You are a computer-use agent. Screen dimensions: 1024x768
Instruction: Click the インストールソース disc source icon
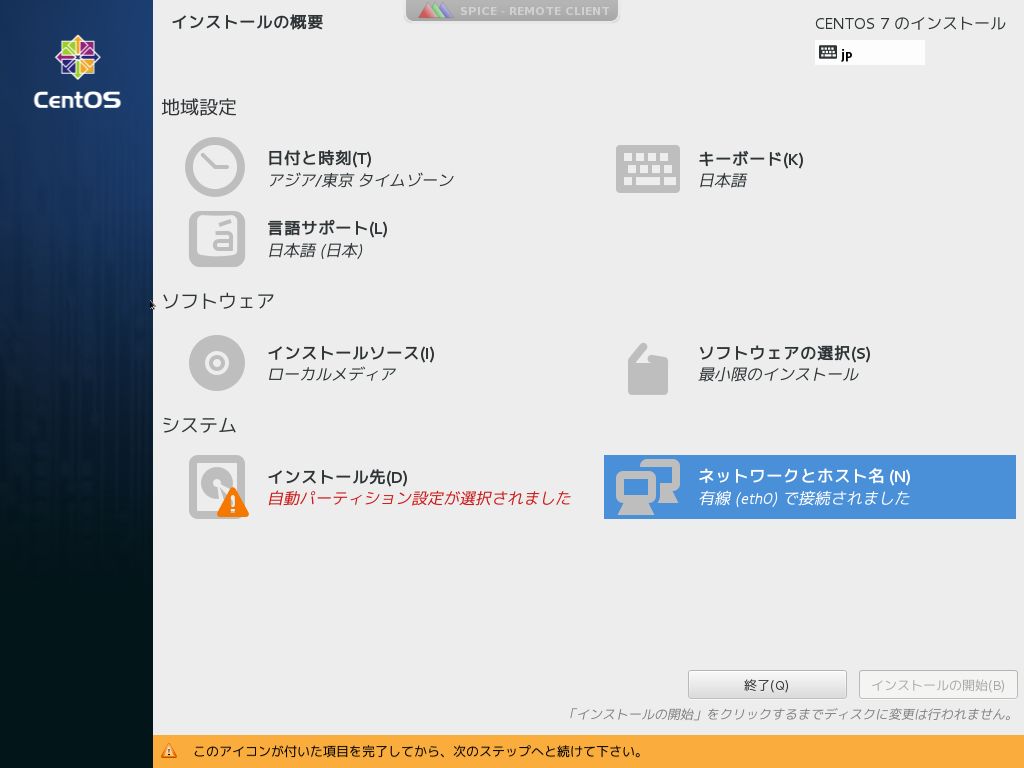pyautogui.click(x=215, y=362)
